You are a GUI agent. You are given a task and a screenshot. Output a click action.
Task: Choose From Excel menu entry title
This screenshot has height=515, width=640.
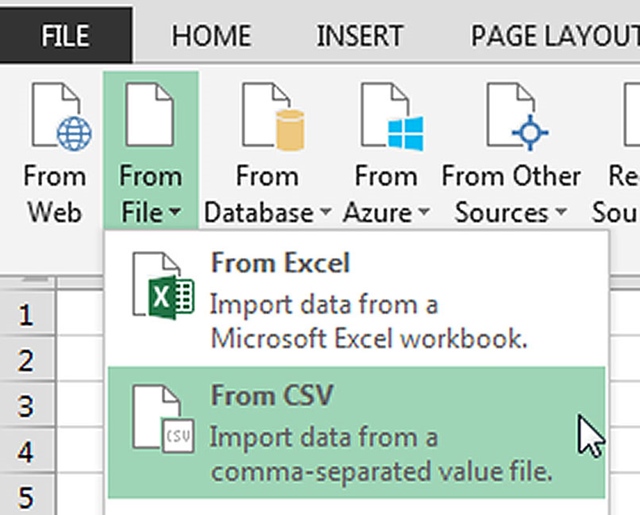280,263
